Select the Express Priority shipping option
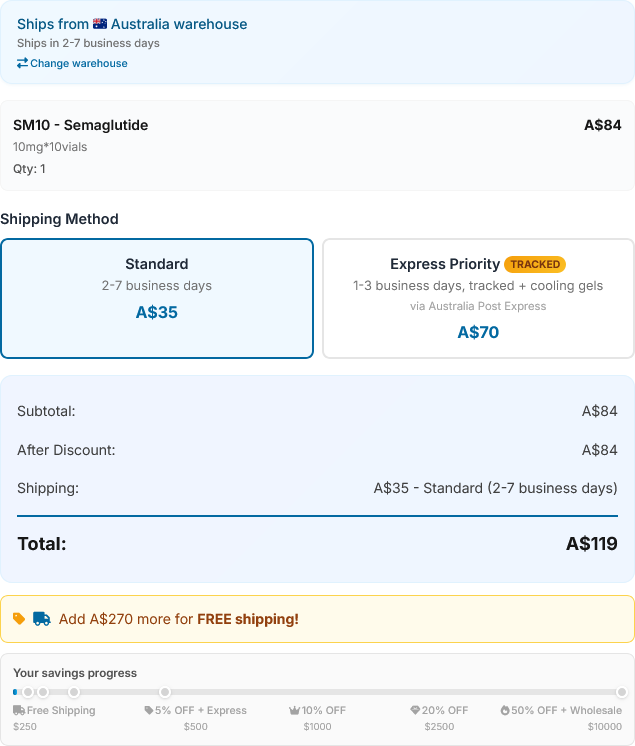This screenshot has height=746, width=635. [478, 298]
